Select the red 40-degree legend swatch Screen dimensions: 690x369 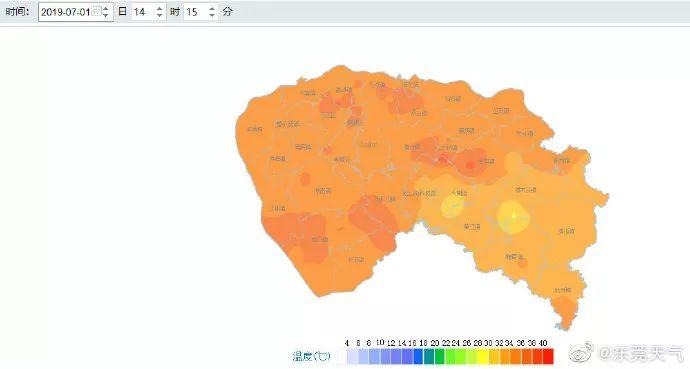click(x=548, y=356)
